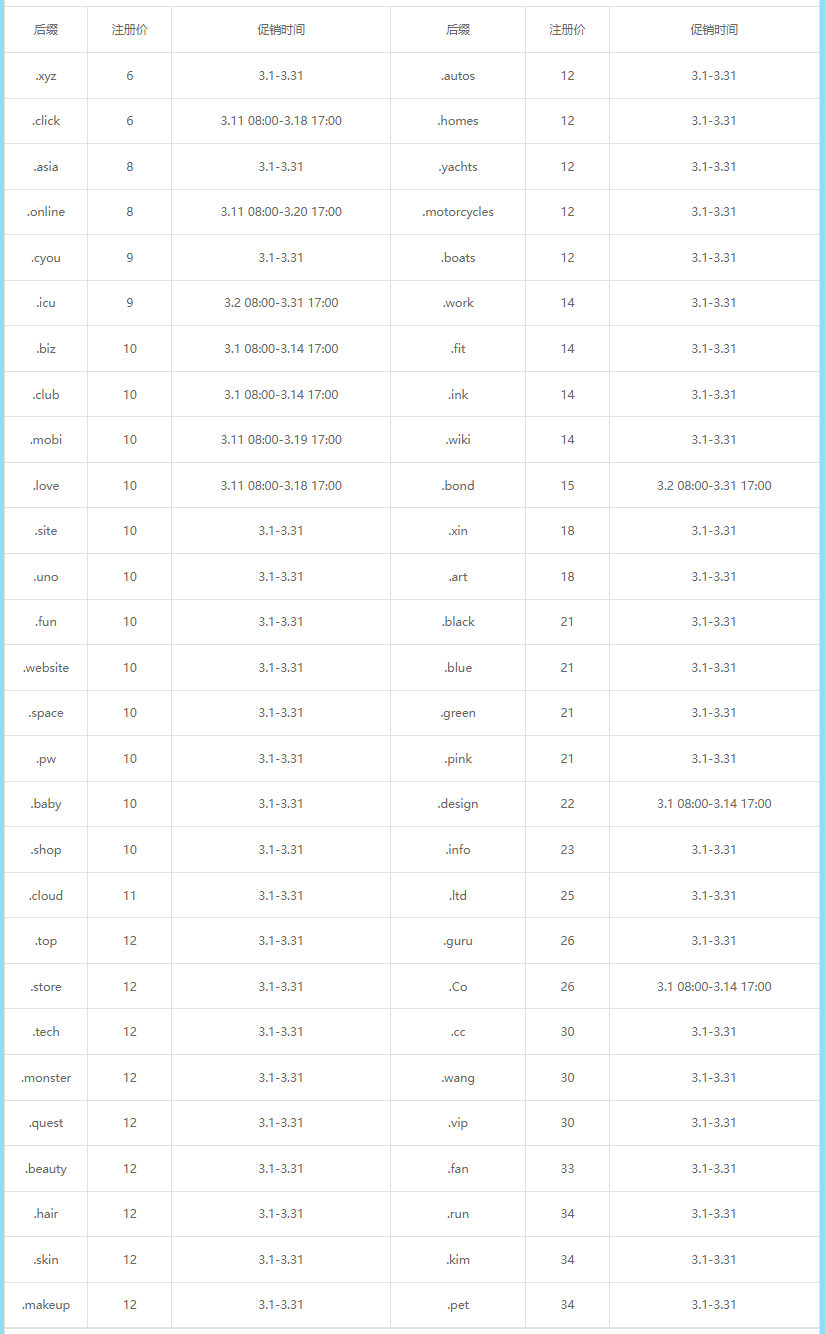Select the .yachts suffix entry
The width and height of the screenshot is (825, 1334).
point(458,167)
